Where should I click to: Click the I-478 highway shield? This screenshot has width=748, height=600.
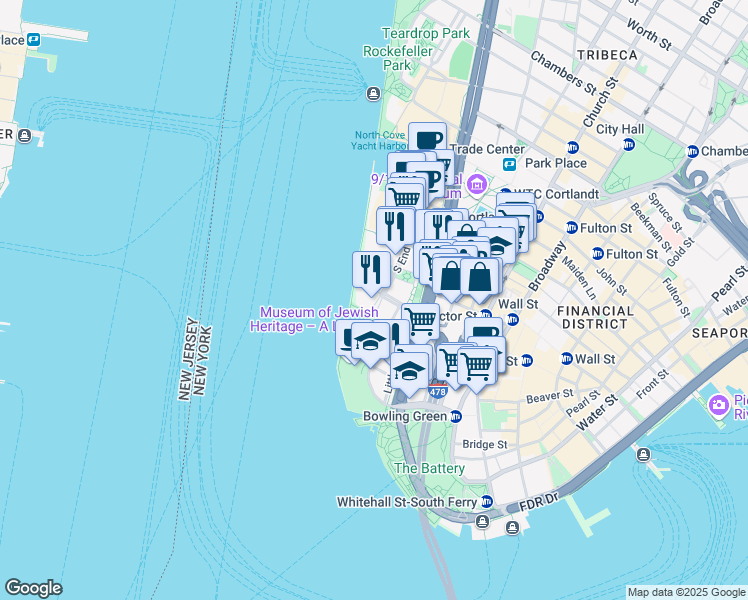pyautogui.click(x=437, y=391)
